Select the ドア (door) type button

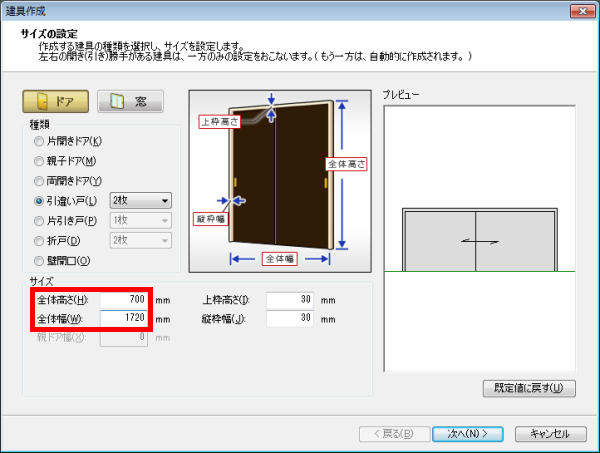56,102
